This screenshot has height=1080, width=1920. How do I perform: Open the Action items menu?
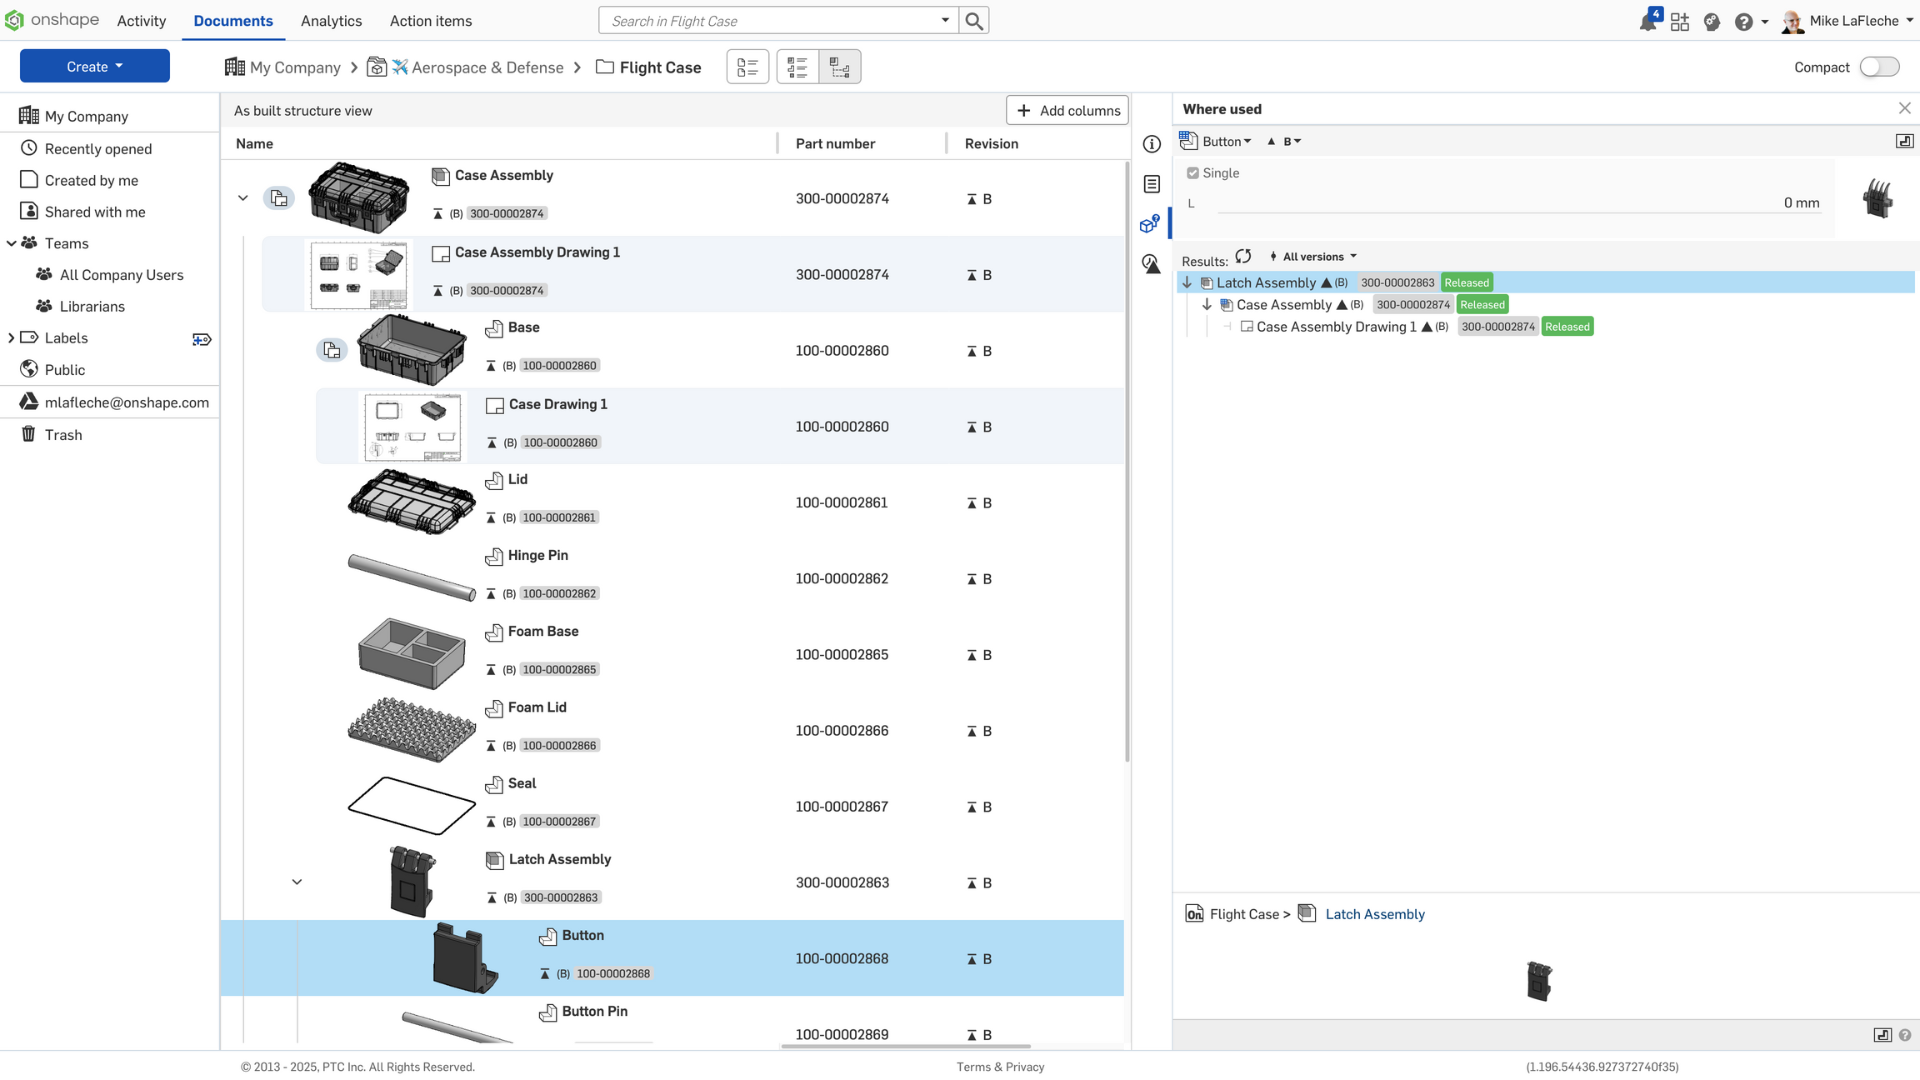(x=430, y=20)
